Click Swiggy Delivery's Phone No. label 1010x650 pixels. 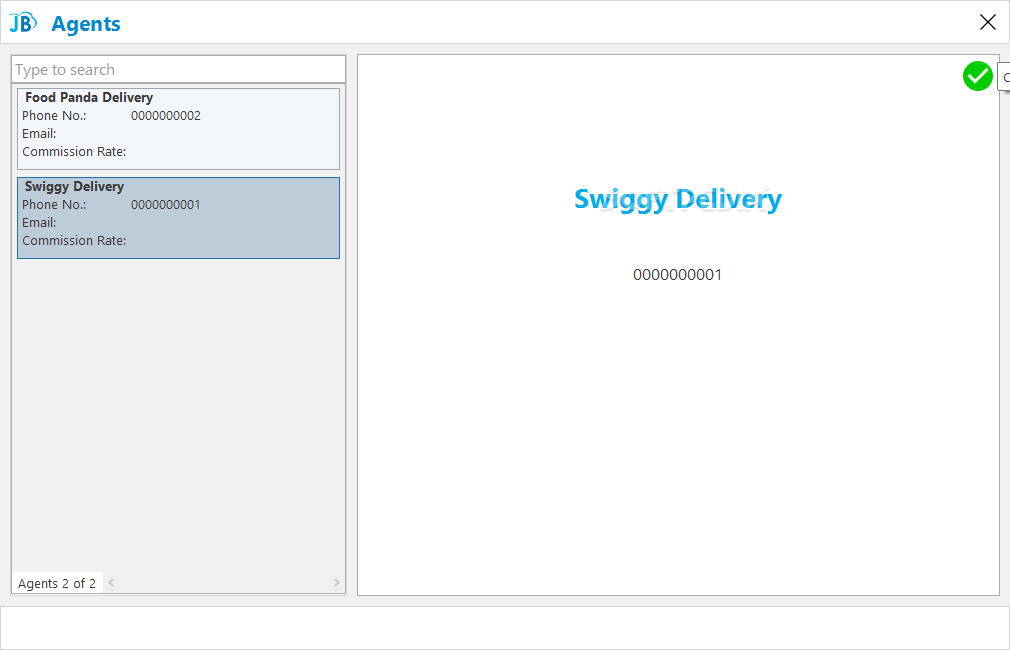tap(54, 205)
